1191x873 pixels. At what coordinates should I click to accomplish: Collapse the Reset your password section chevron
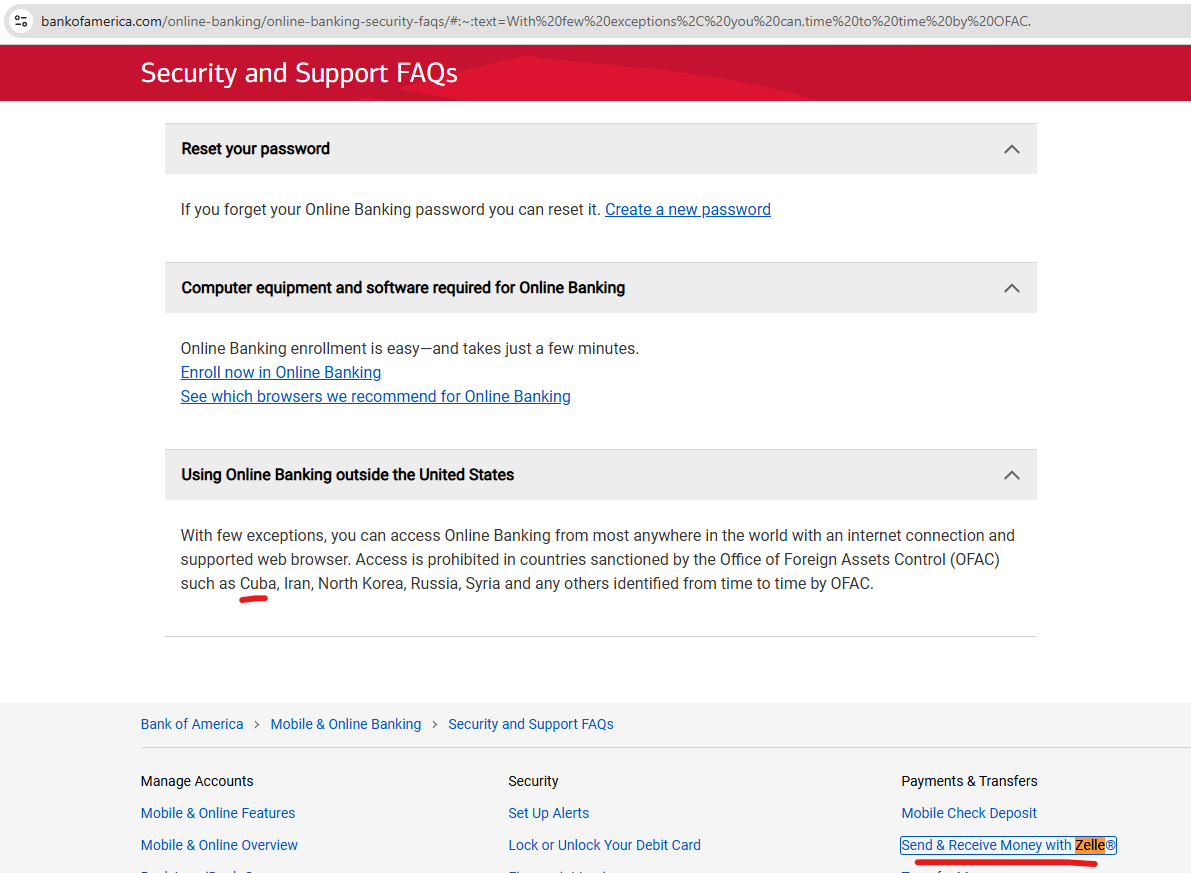click(x=1011, y=149)
